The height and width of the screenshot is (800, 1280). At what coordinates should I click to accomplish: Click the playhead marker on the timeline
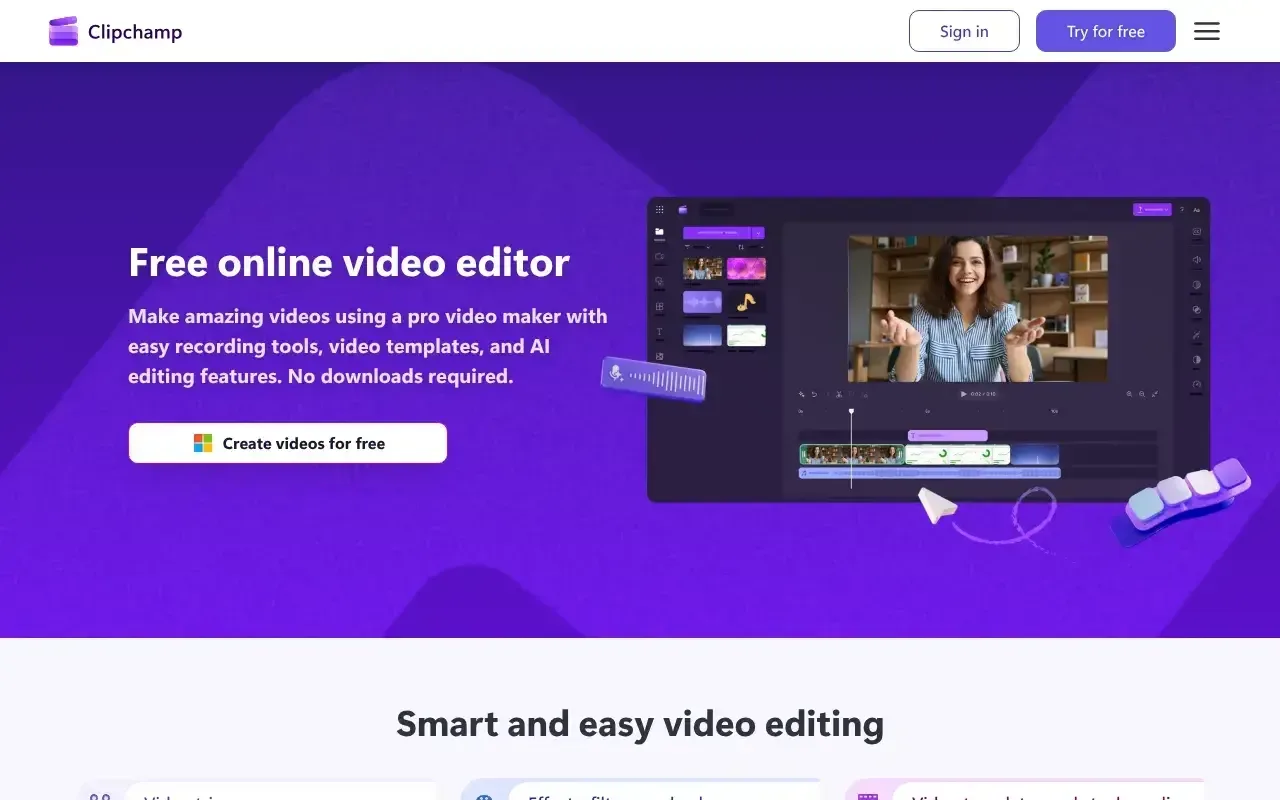click(851, 411)
